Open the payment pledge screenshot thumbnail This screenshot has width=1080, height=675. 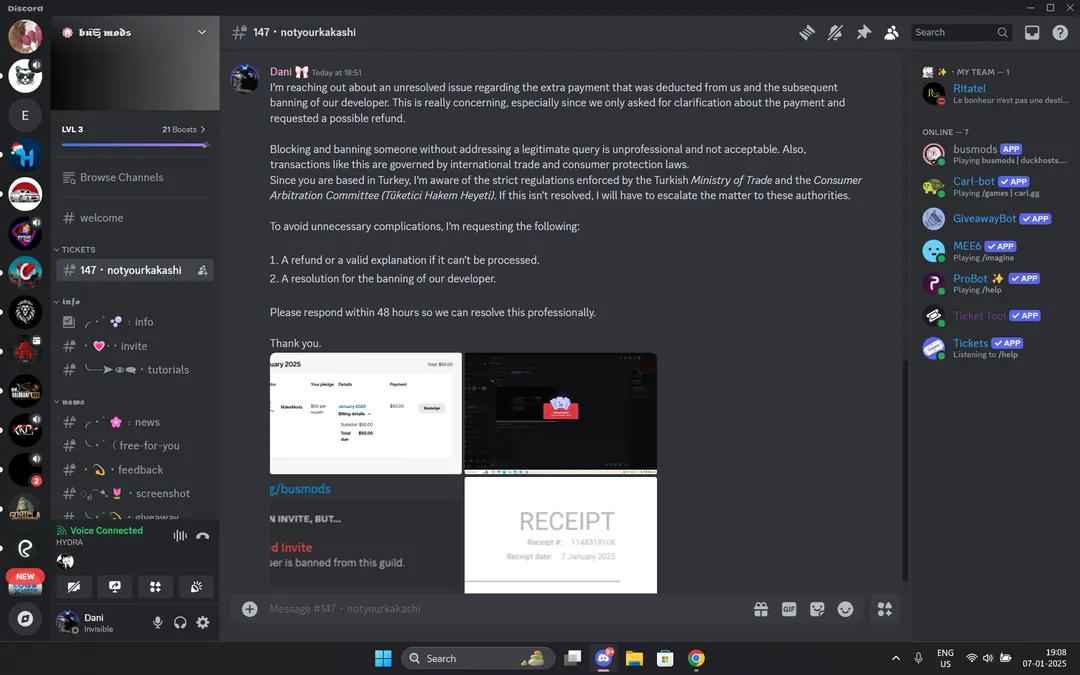coord(366,413)
